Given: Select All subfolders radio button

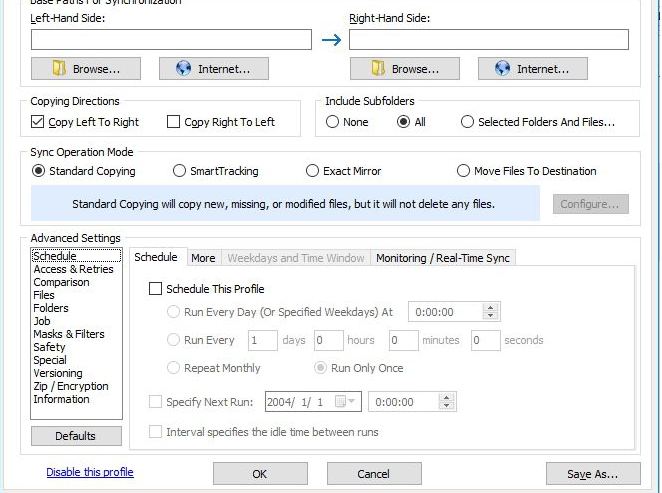Looking at the screenshot, I should (x=404, y=122).
